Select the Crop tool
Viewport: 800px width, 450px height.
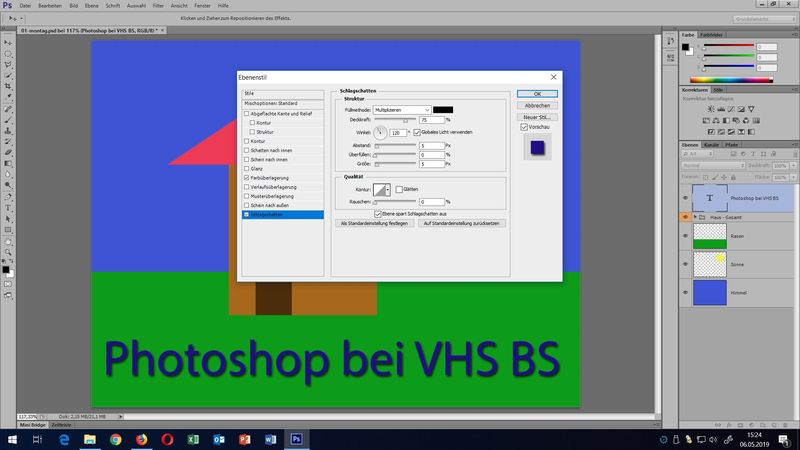tap(8, 86)
